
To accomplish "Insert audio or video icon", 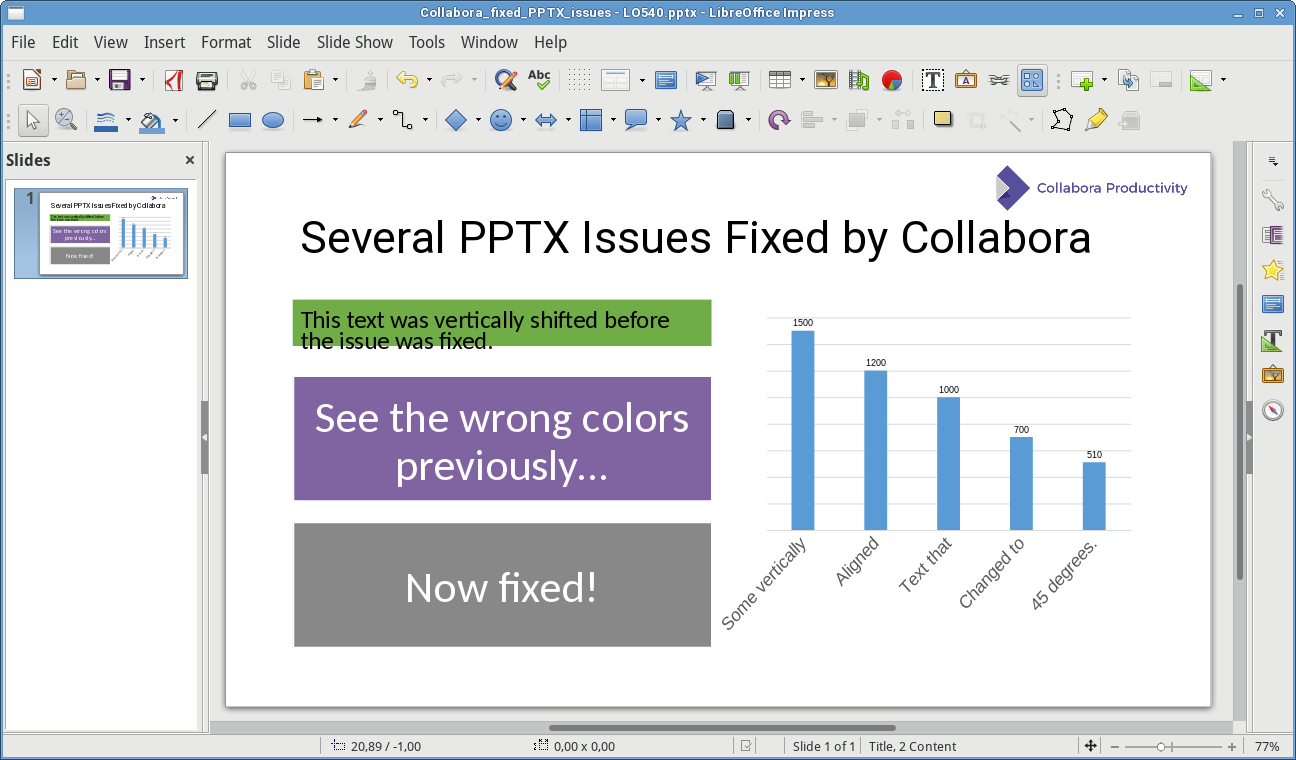I will click(859, 80).
